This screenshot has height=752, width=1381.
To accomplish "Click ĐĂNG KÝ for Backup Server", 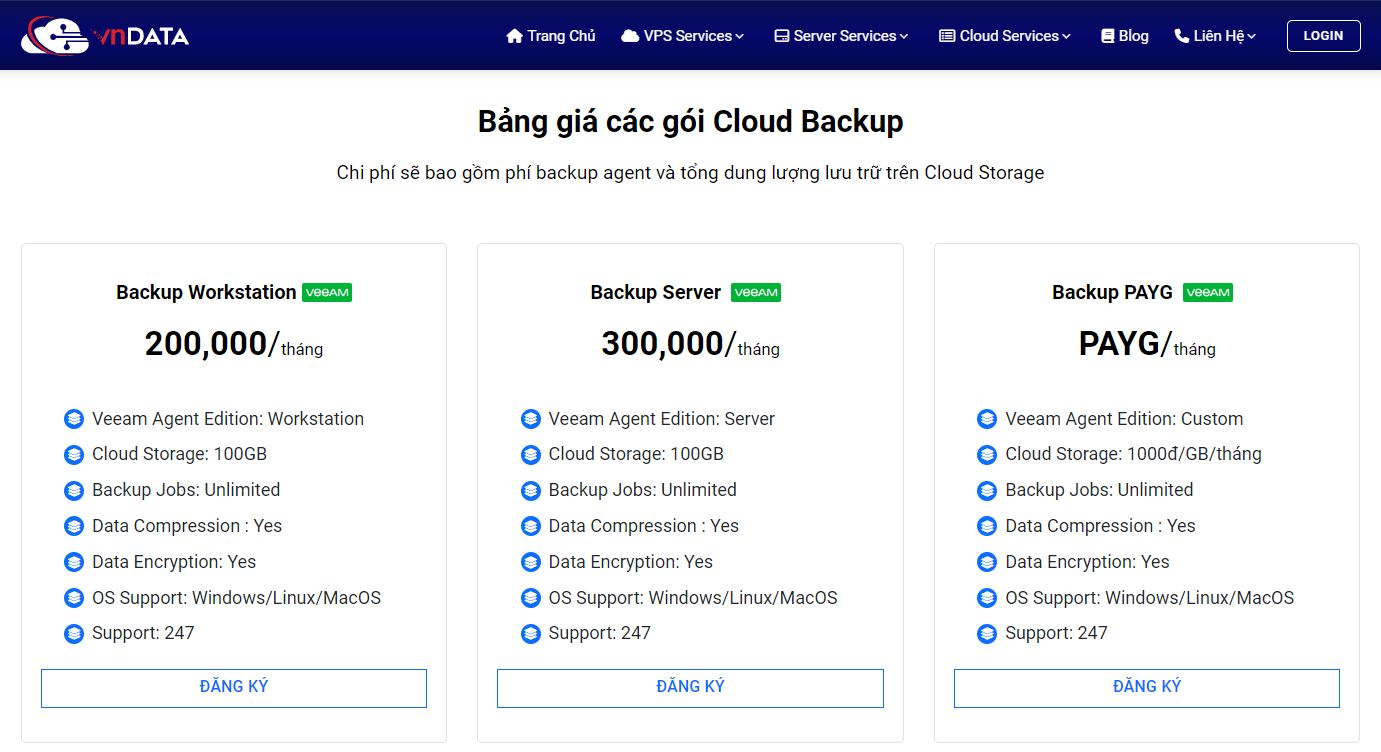I will [x=690, y=688].
